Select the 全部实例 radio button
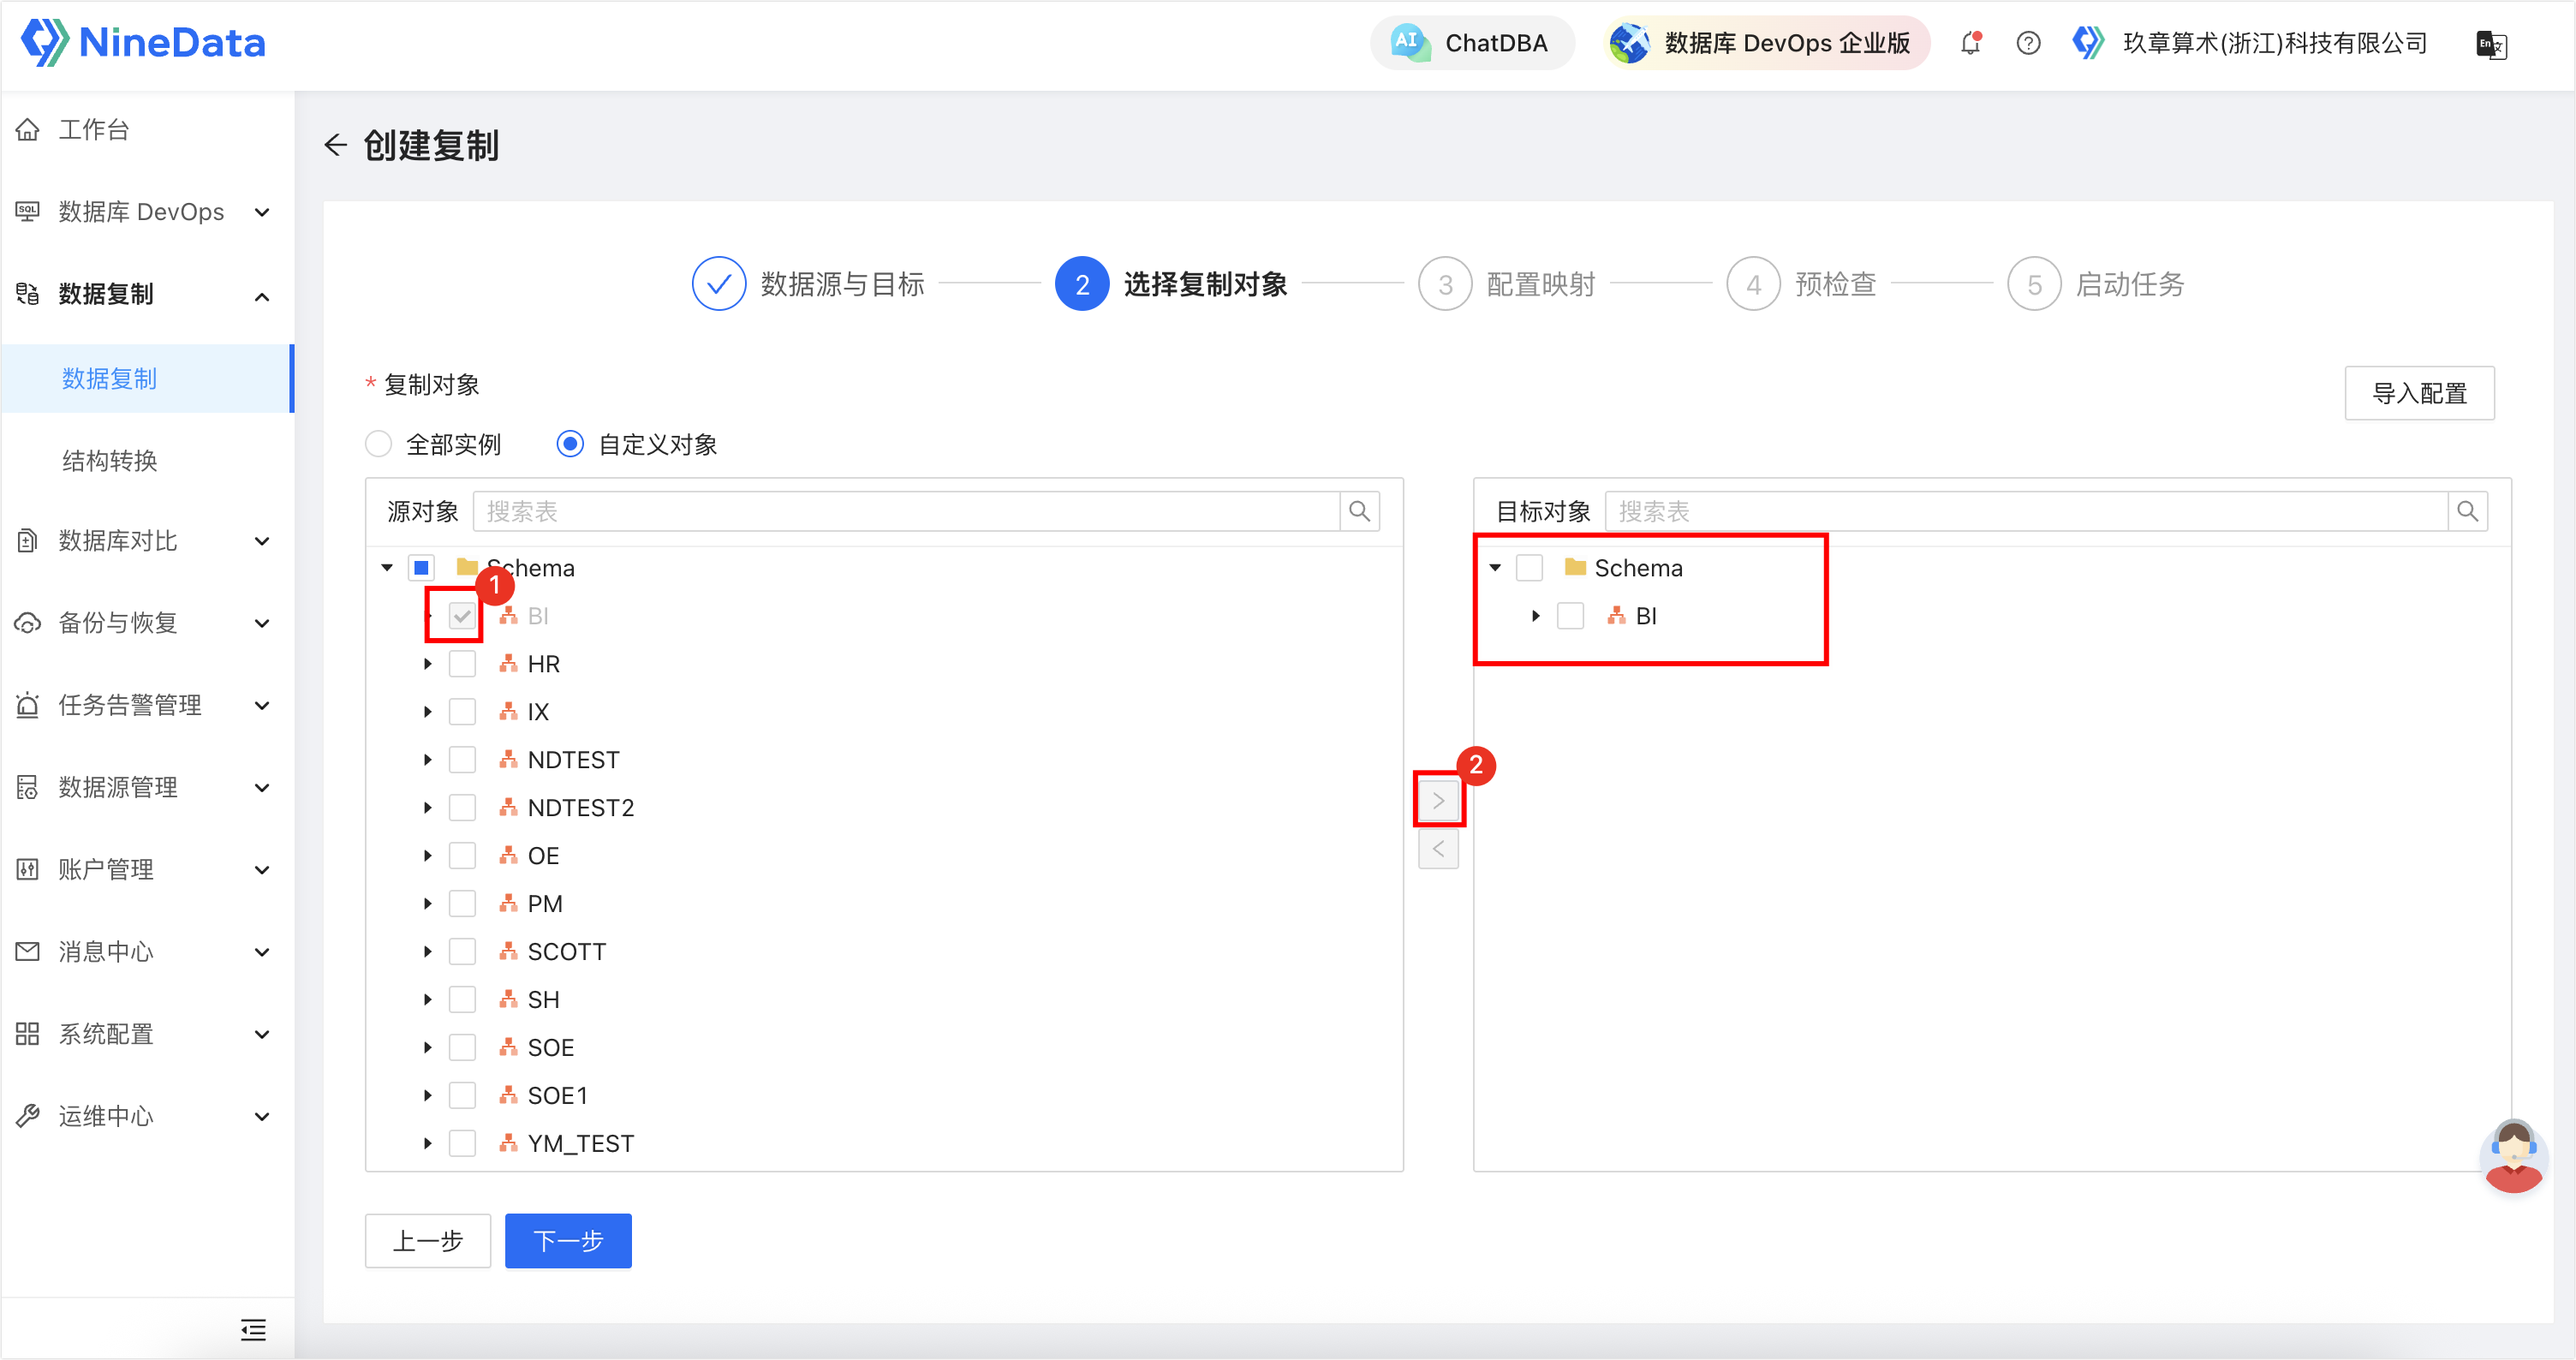Viewport: 2576px width, 1360px height. click(378, 444)
